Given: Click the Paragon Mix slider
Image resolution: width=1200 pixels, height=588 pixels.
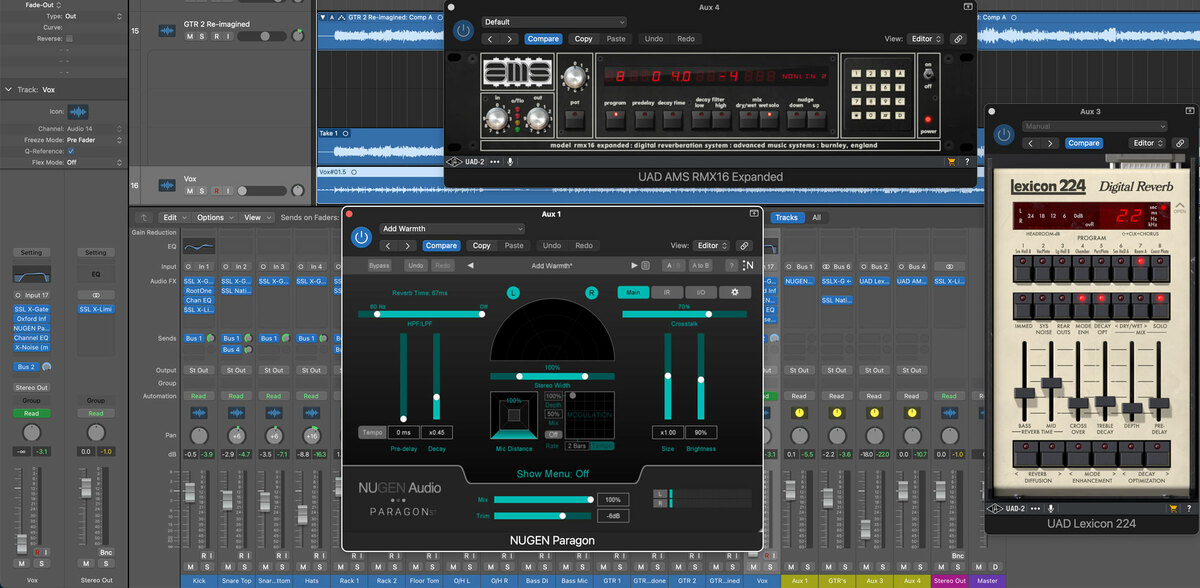Looking at the screenshot, I should 540,499.
